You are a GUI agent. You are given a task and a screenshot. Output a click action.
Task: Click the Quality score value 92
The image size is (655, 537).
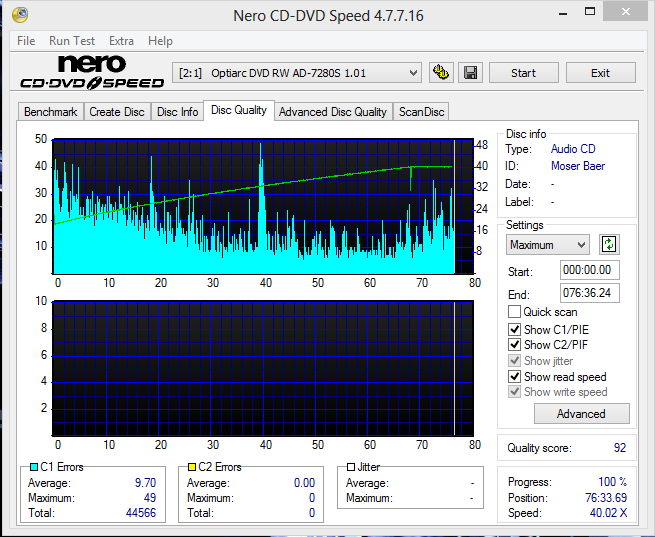point(620,448)
